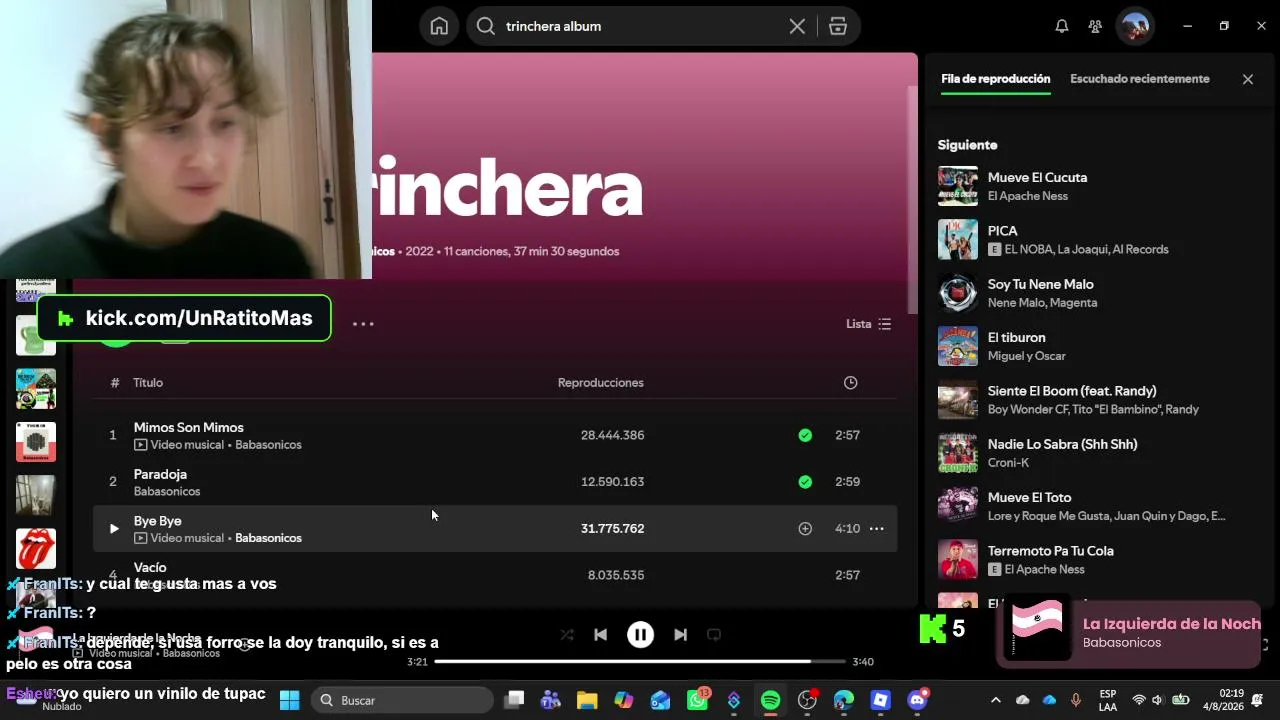Open Microsoft Teams from taskbar
This screenshot has height=720, width=1280.
550,700
